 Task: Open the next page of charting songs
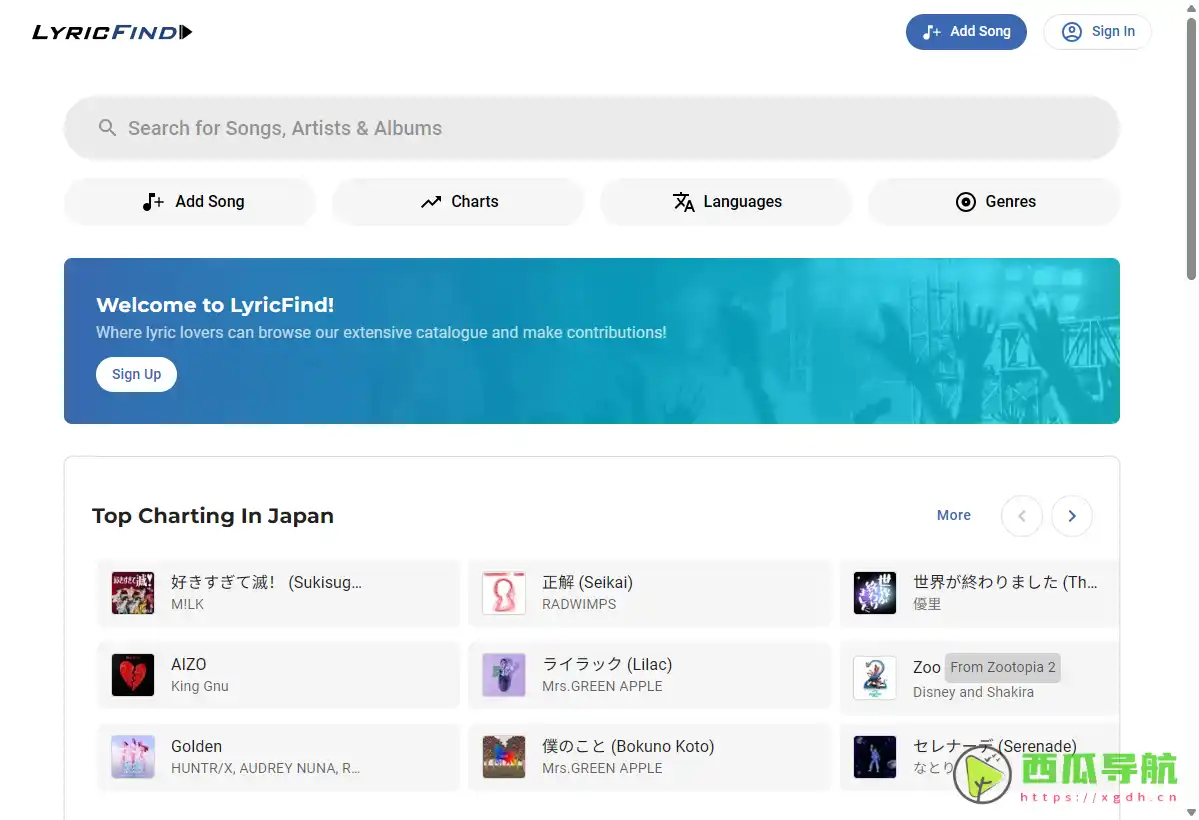[1072, 516]
